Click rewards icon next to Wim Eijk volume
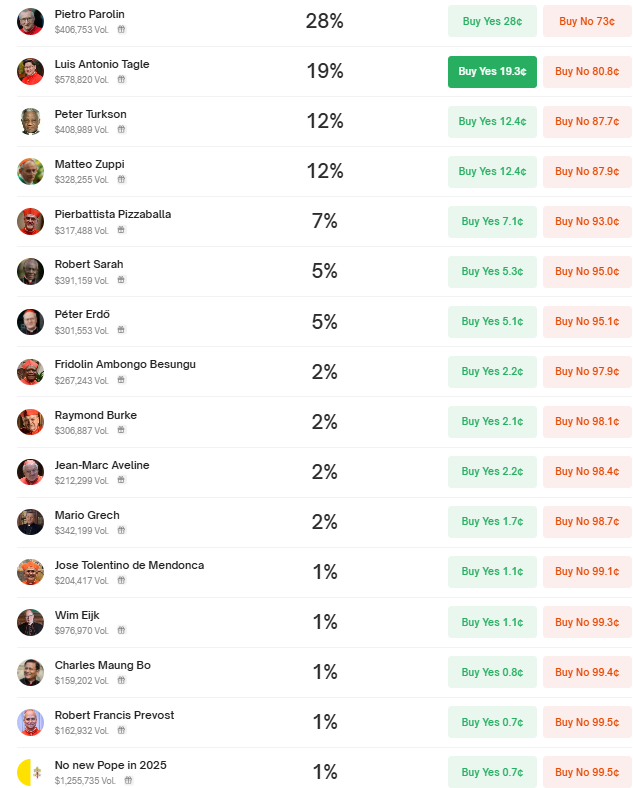The image size is (633, 788). click(121, 630)
